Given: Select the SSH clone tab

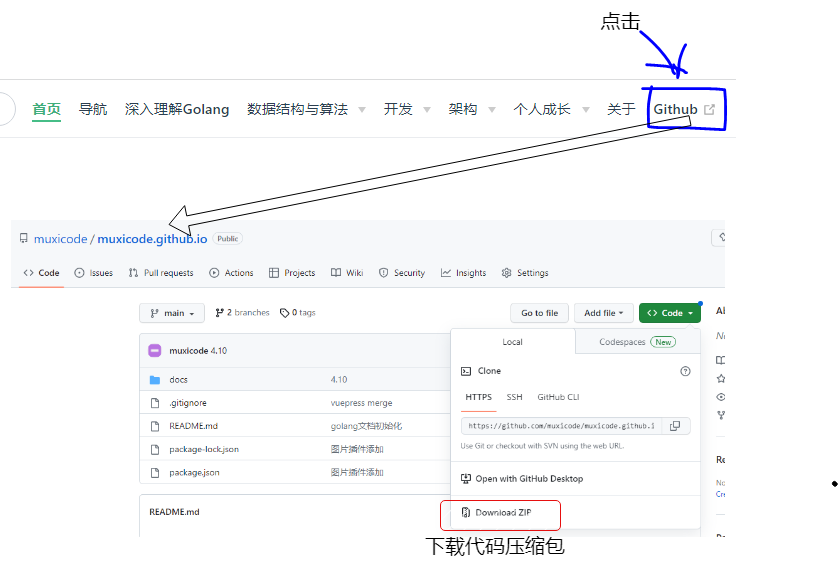Looking at the screenshot, I should coord(514,397).
